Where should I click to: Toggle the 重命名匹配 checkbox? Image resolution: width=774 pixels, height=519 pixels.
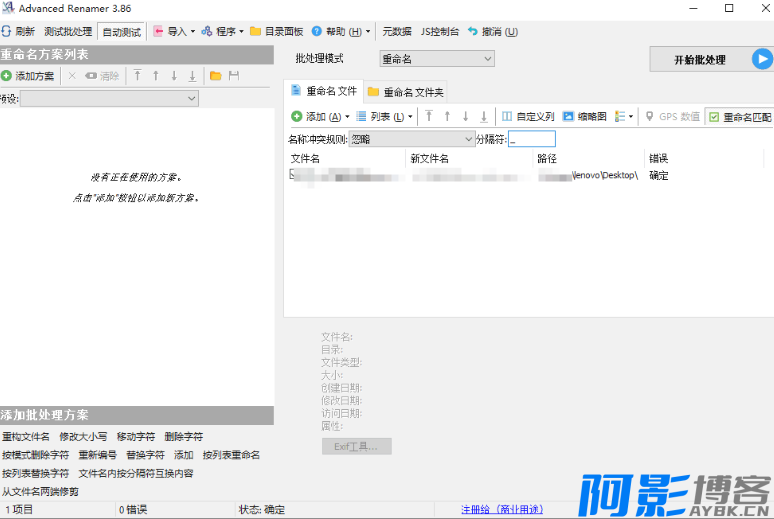[x=713, y=117]
